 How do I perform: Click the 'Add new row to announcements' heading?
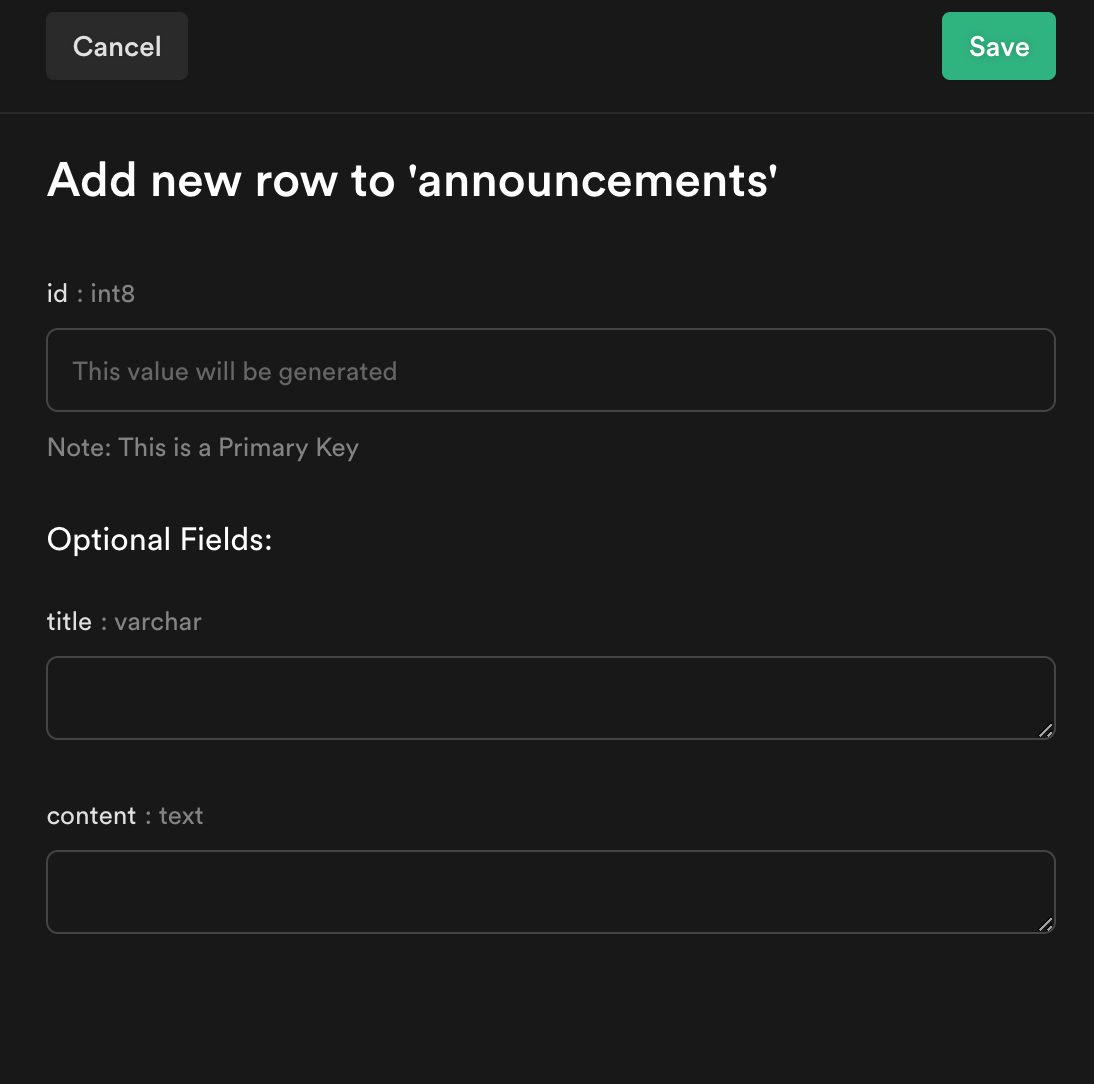[412, 180]
